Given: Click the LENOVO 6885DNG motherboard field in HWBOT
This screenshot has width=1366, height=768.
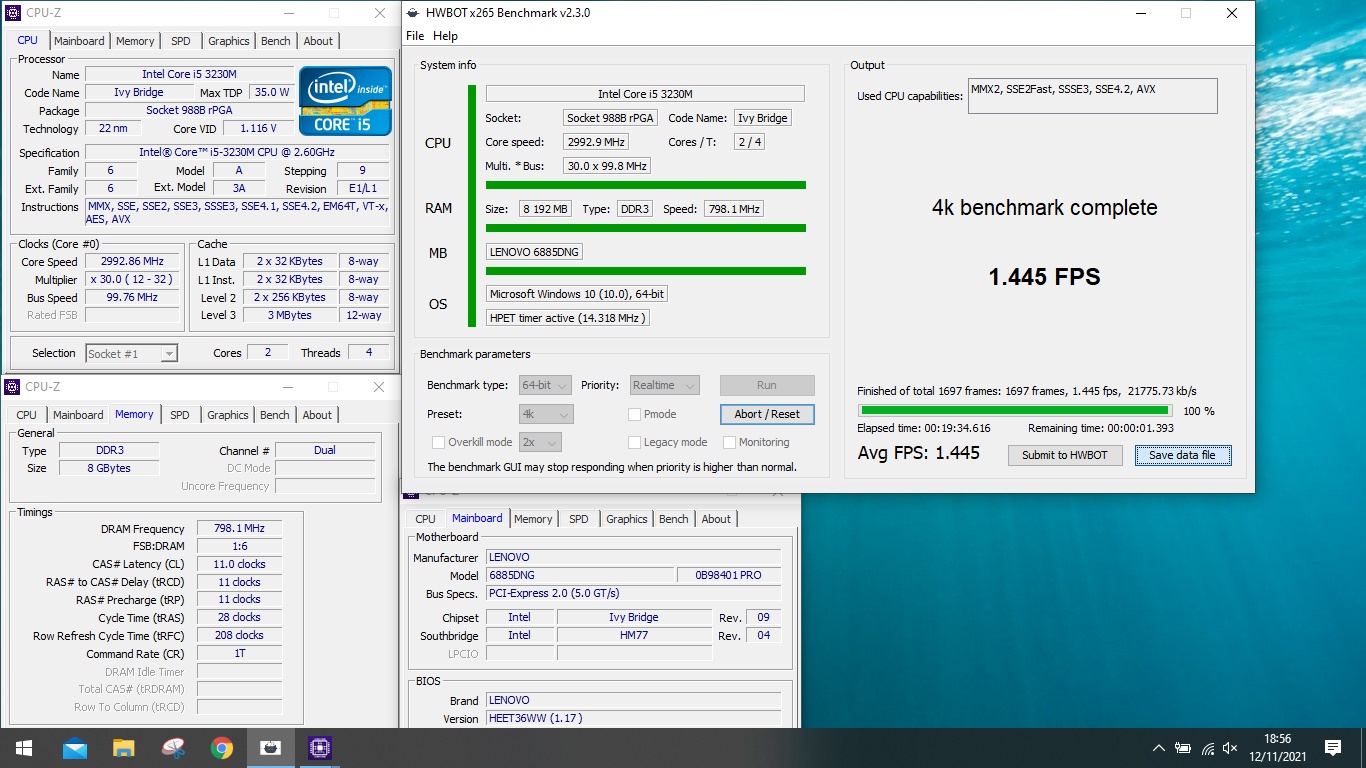Looking at the screenshot, I should point(534,252).
